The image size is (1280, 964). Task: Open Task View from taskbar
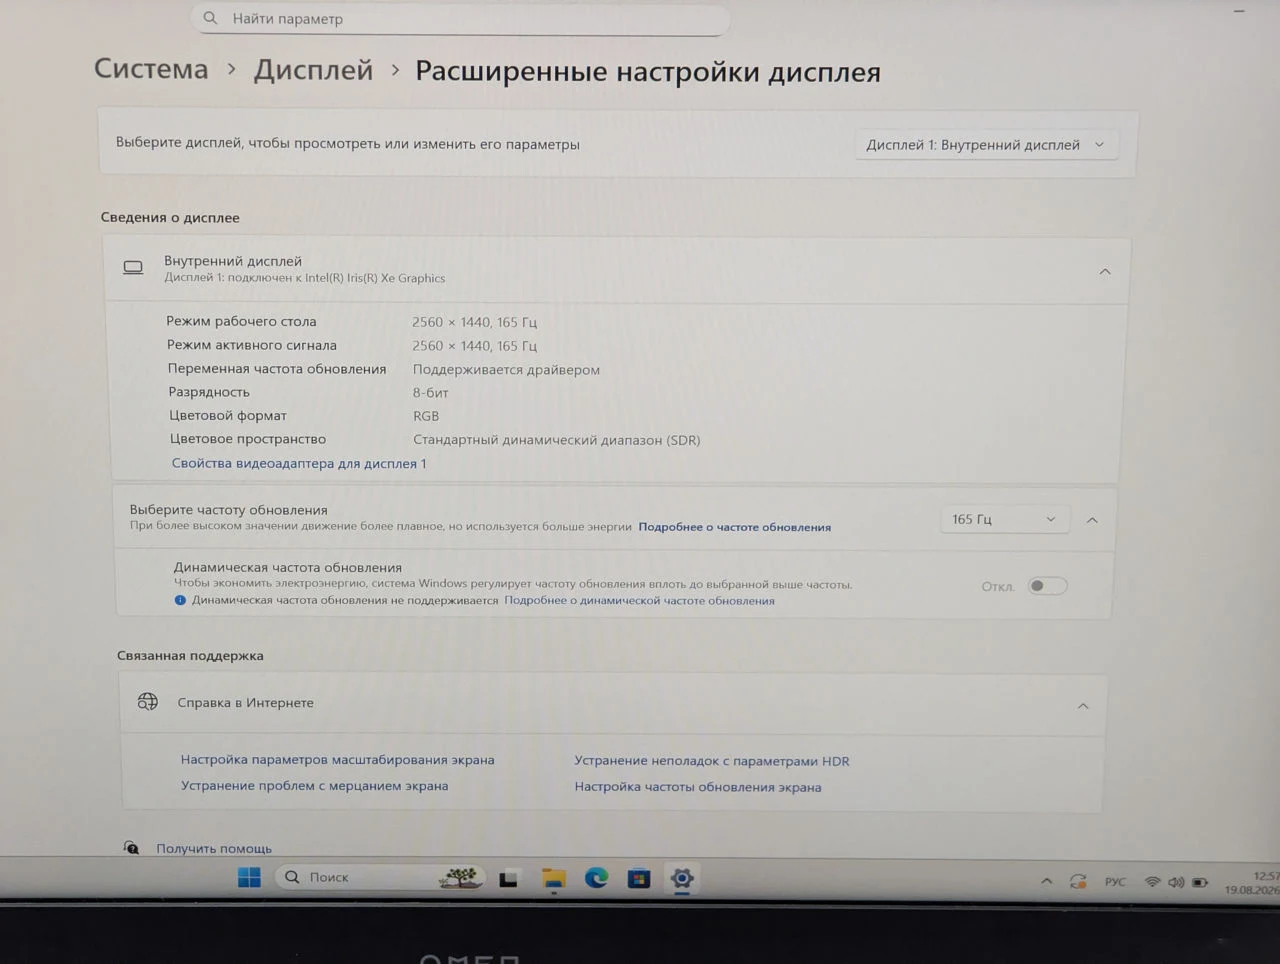pyautogui.click(x=509, y=879)
